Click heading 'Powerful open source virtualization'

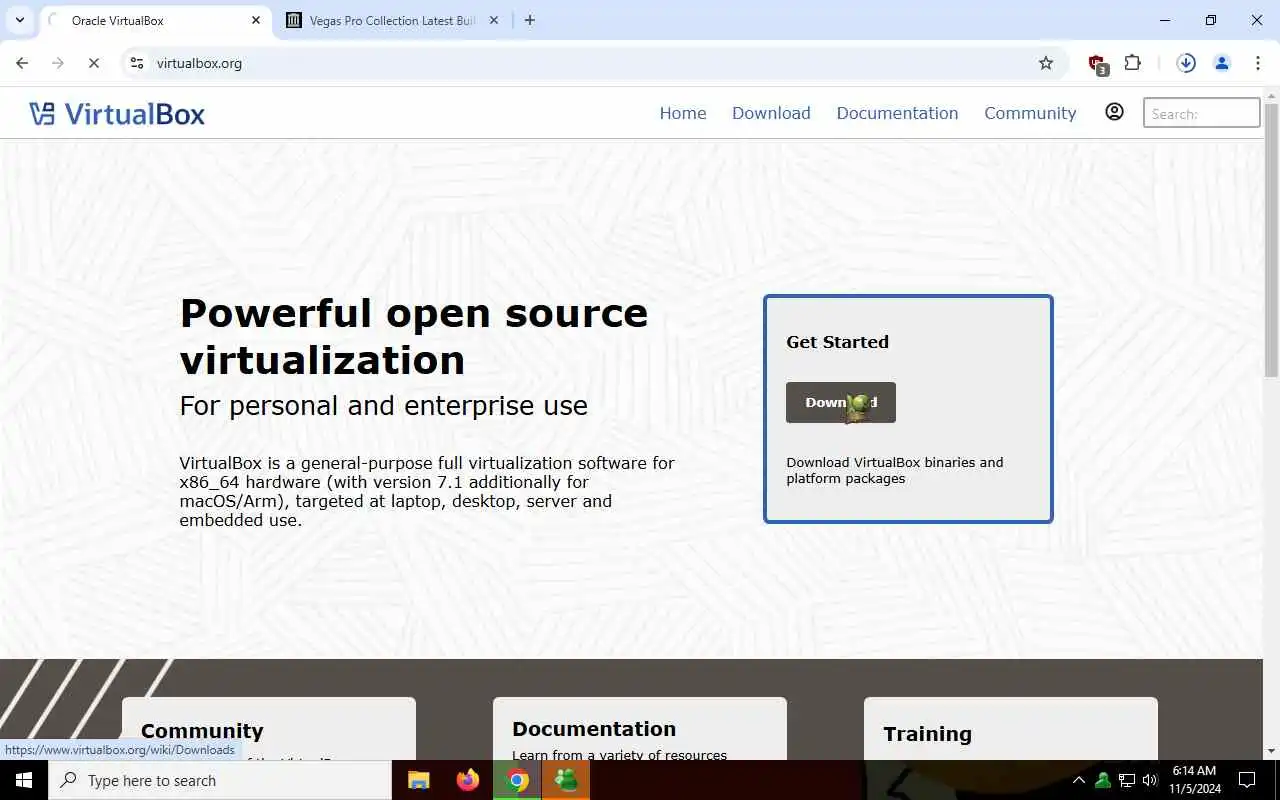coord(414,336)
